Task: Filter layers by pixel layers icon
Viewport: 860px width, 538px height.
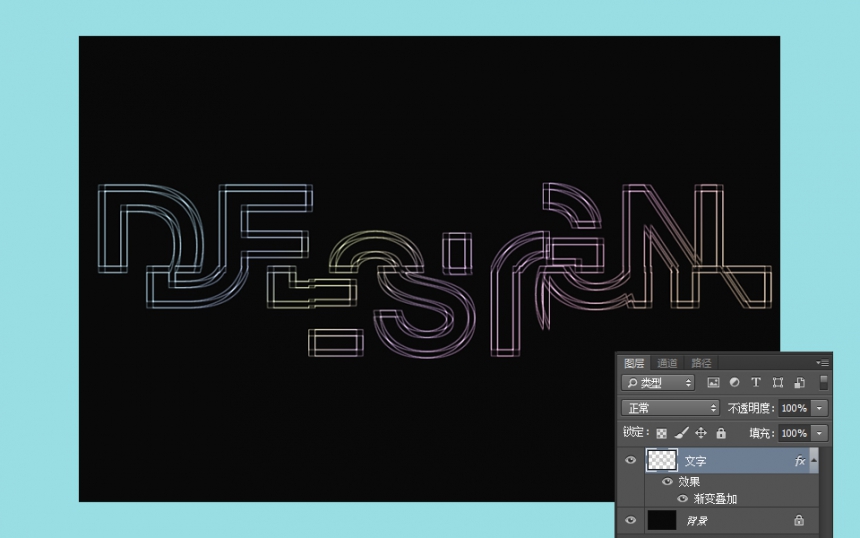Action: coord(713,383)
